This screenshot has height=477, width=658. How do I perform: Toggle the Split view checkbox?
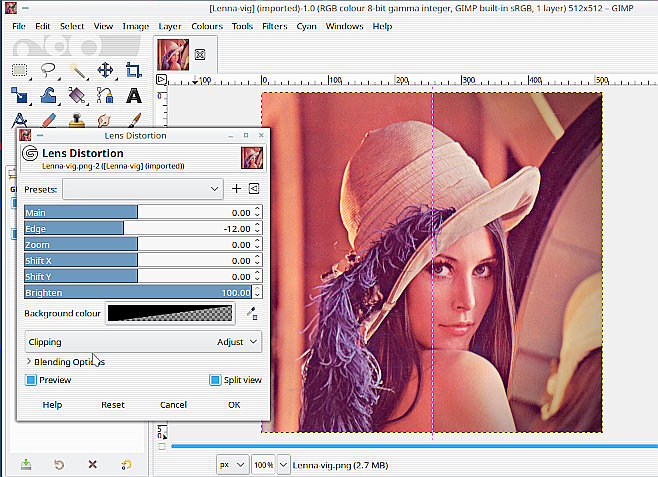215,380
